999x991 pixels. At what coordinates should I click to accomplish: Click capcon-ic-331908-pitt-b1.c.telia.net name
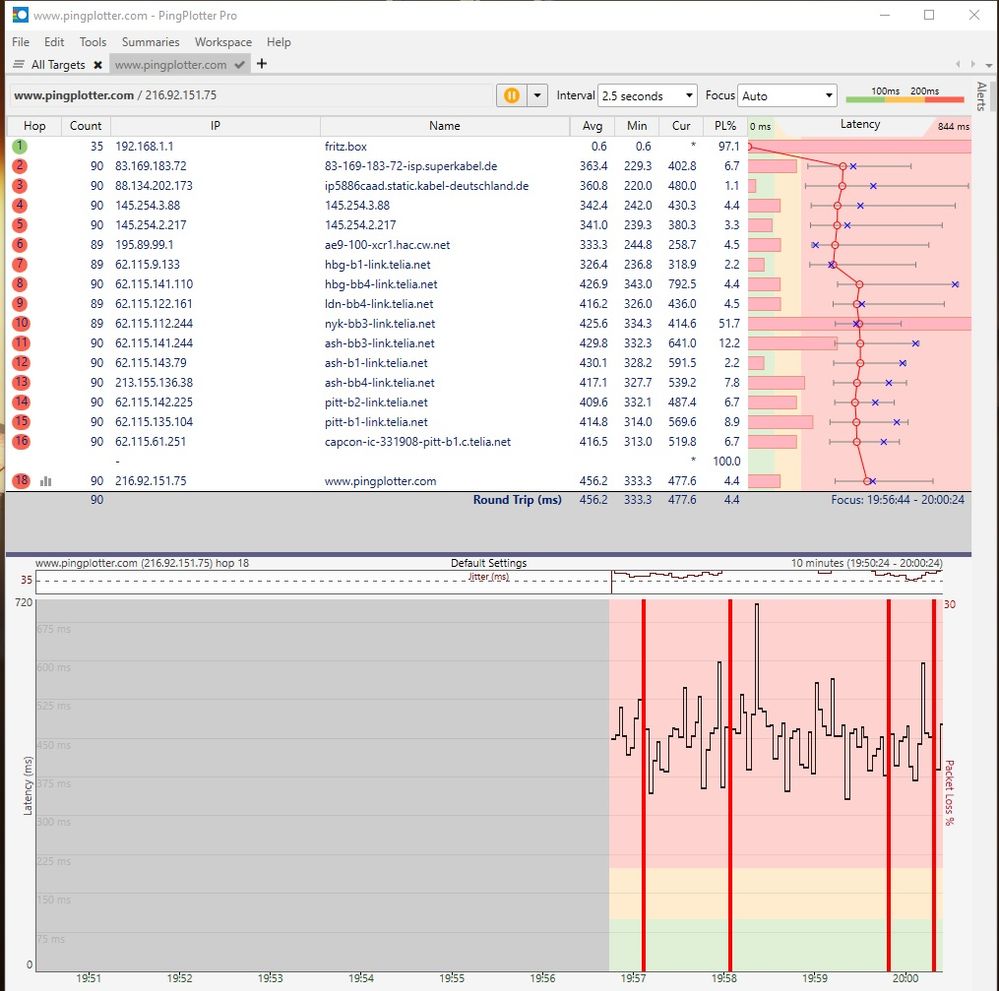pos(417,442)
